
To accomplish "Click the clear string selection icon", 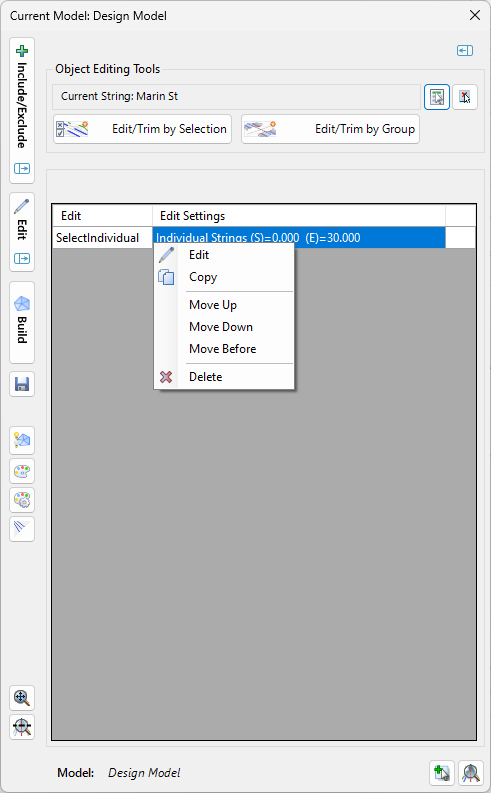I will coord(465,97).
